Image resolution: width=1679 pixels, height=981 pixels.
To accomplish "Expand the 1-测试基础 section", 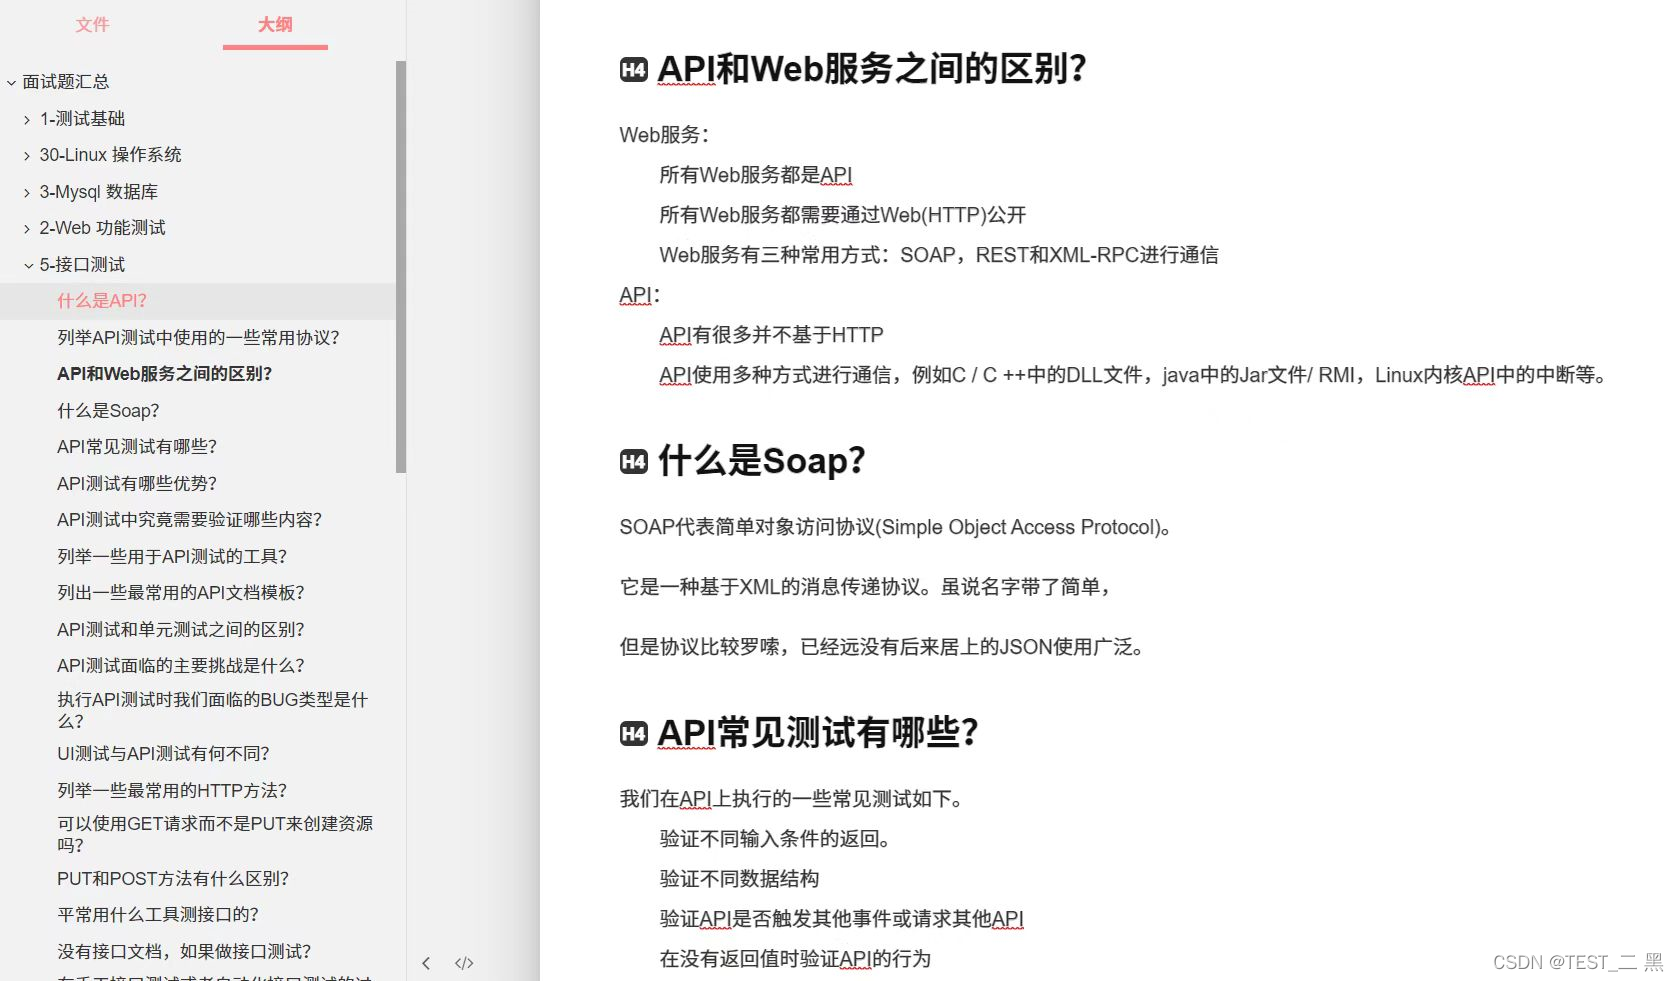I will [27, 119].
